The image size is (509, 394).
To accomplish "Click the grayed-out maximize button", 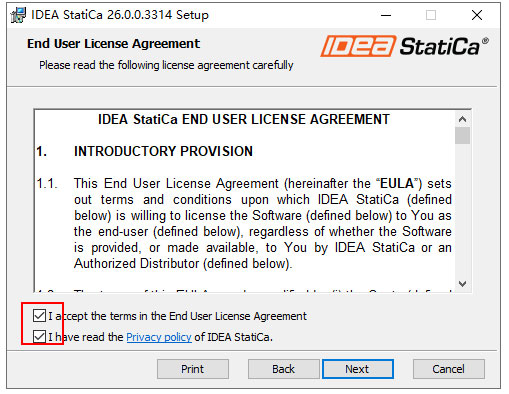I will [x=431, y=15].
